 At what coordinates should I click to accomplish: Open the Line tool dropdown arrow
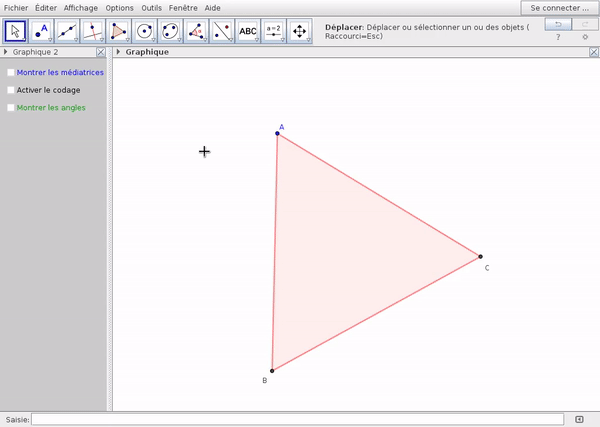pos(76,40)
